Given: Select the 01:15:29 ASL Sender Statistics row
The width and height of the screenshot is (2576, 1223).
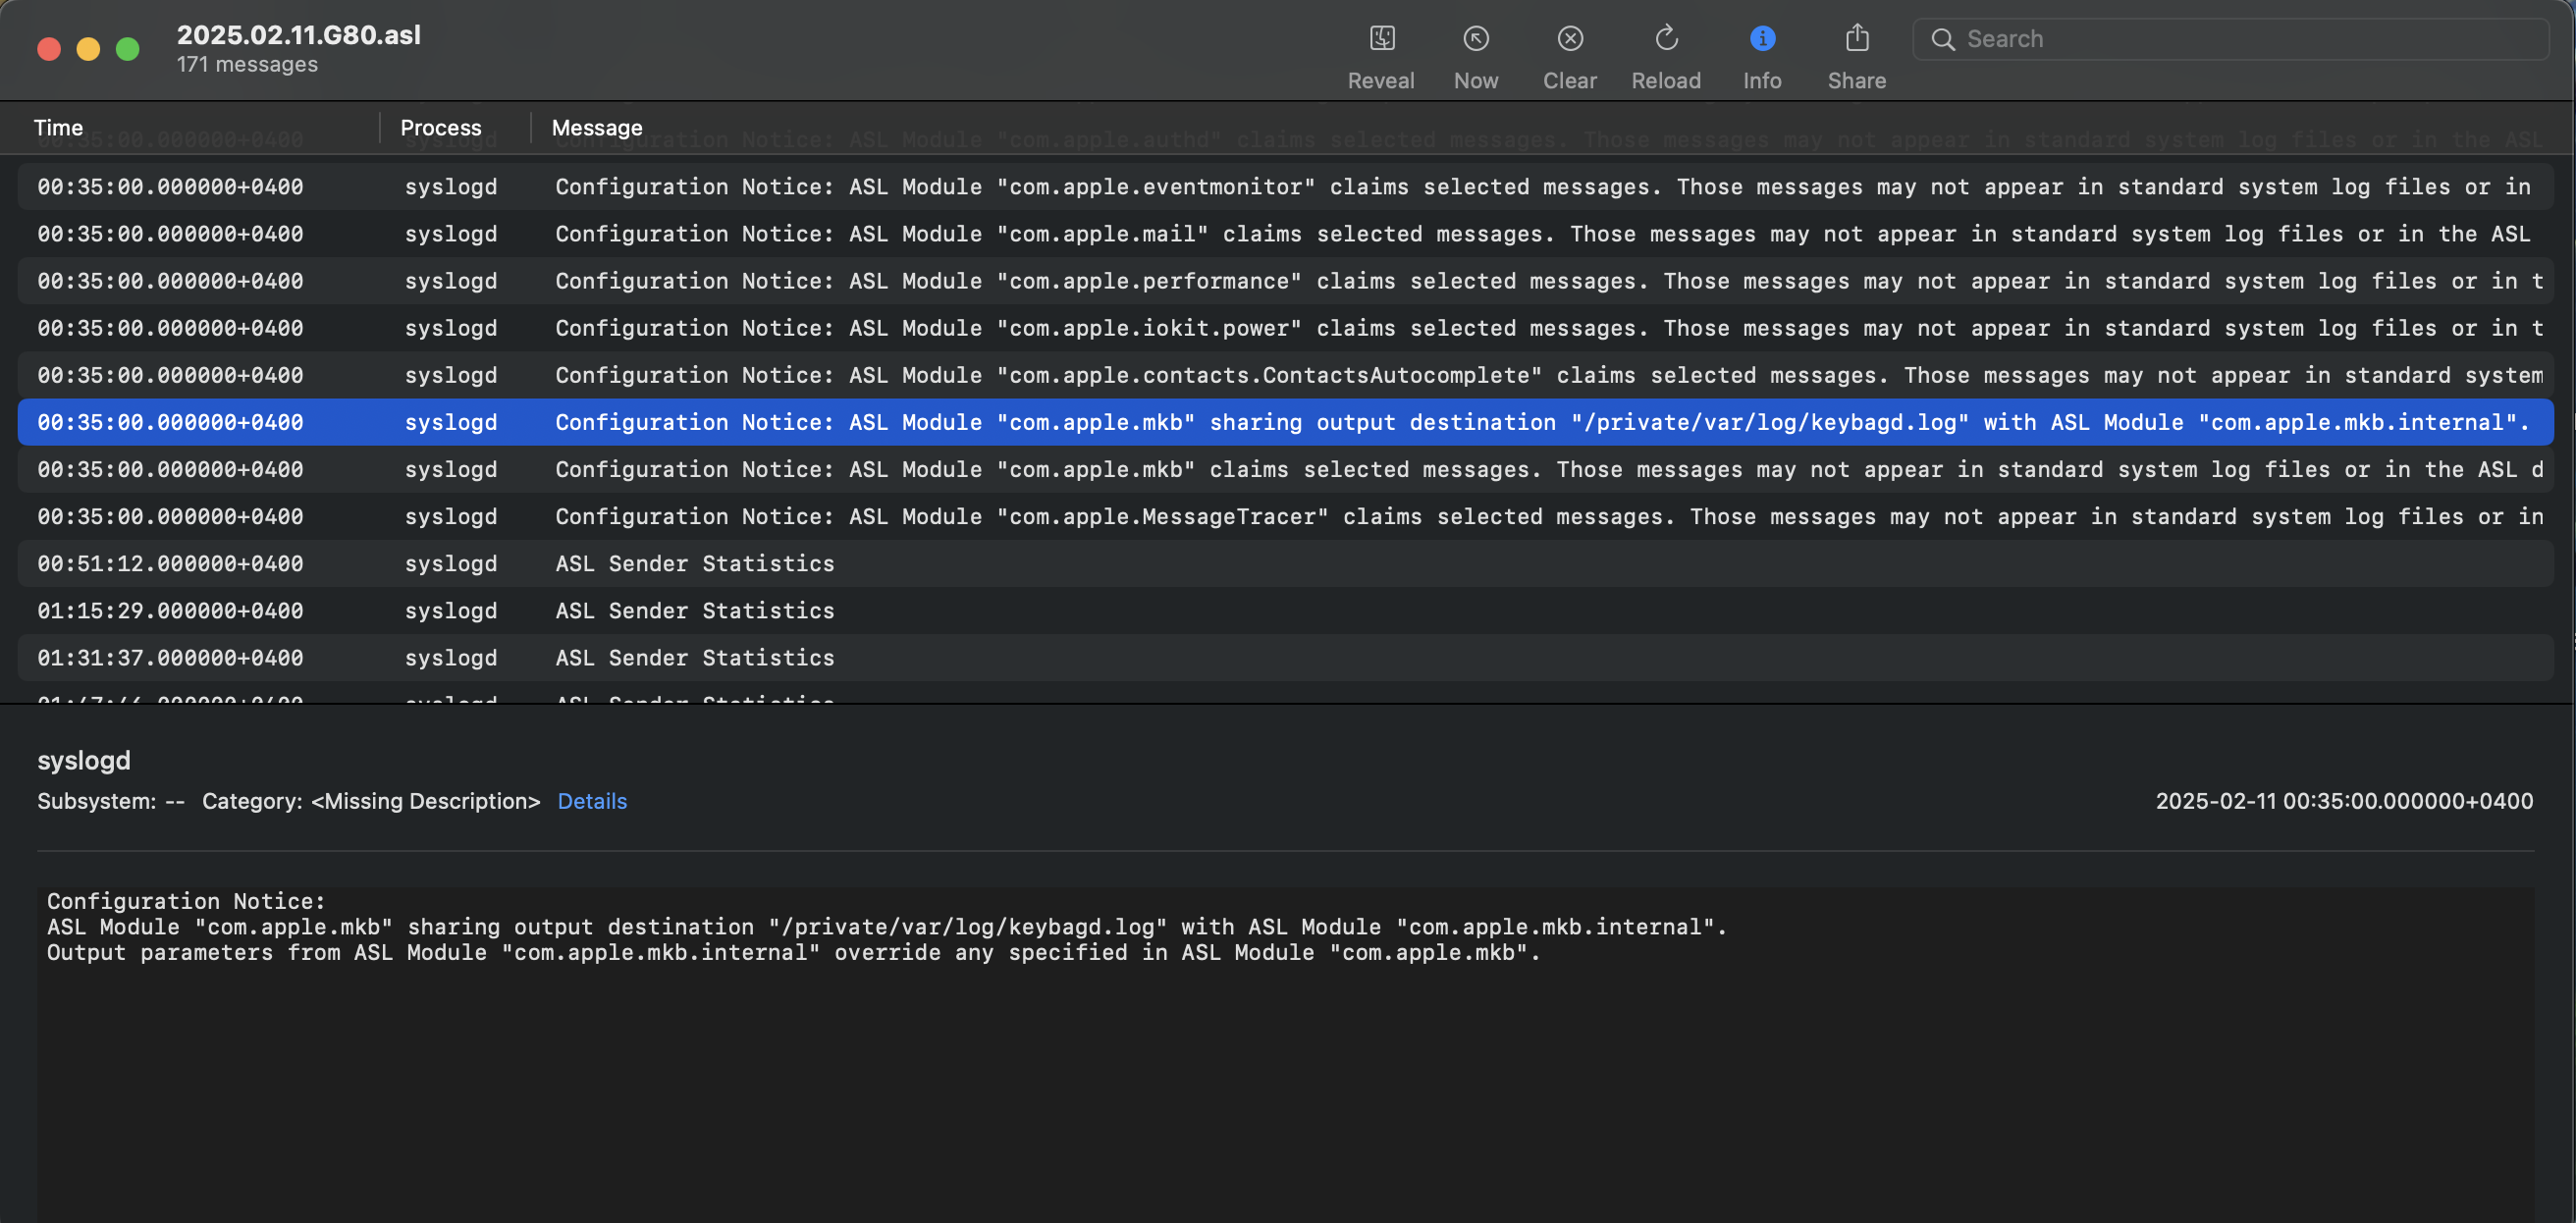Looking at the screenshot, I should pyautogui.click(x=1285, y=610).
